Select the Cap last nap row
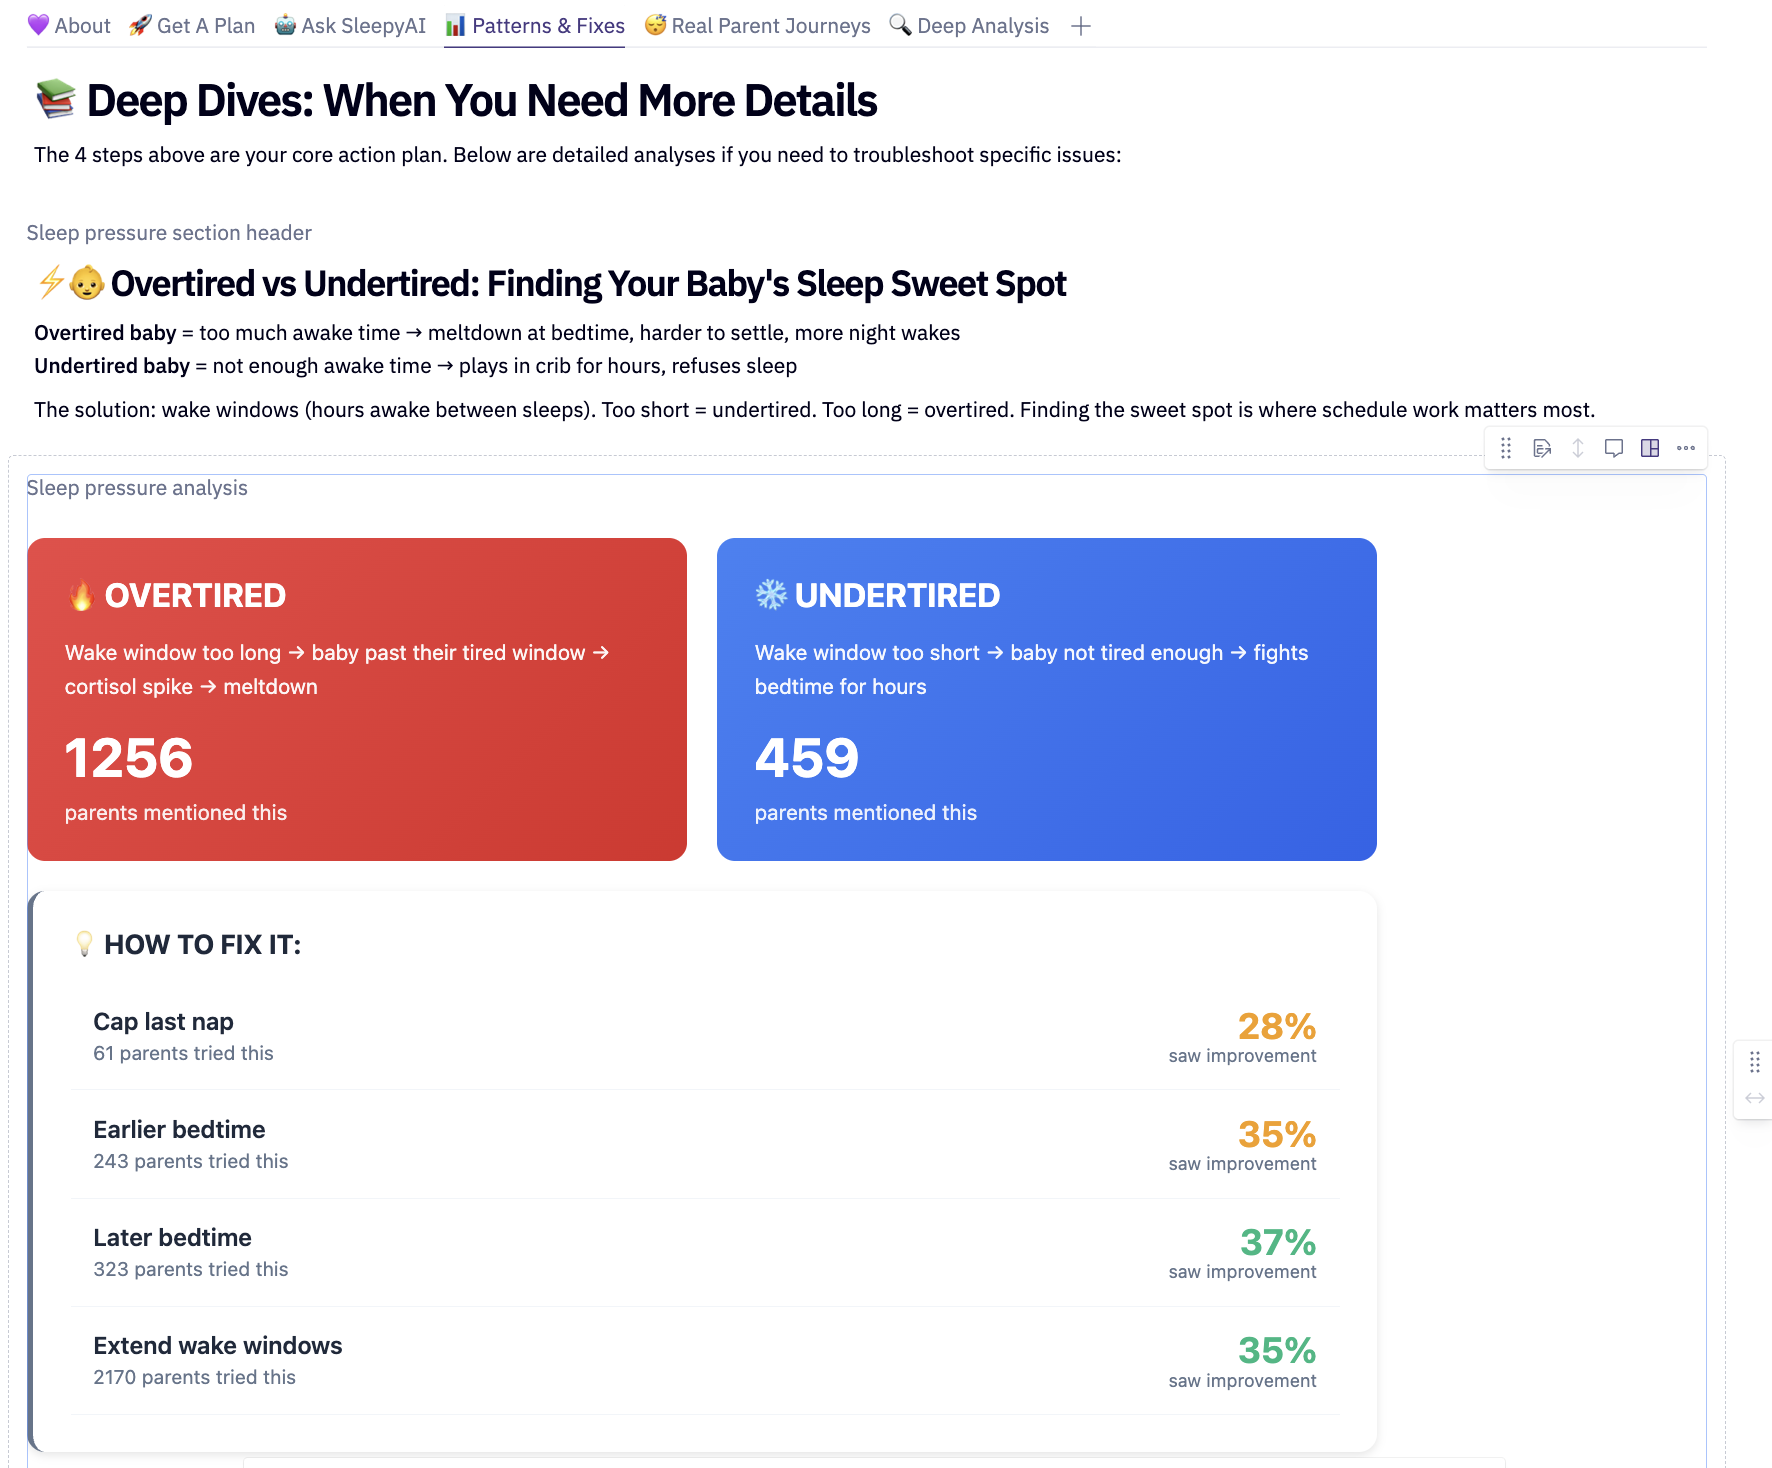 pyautogui.click(x=705, y=1036)
